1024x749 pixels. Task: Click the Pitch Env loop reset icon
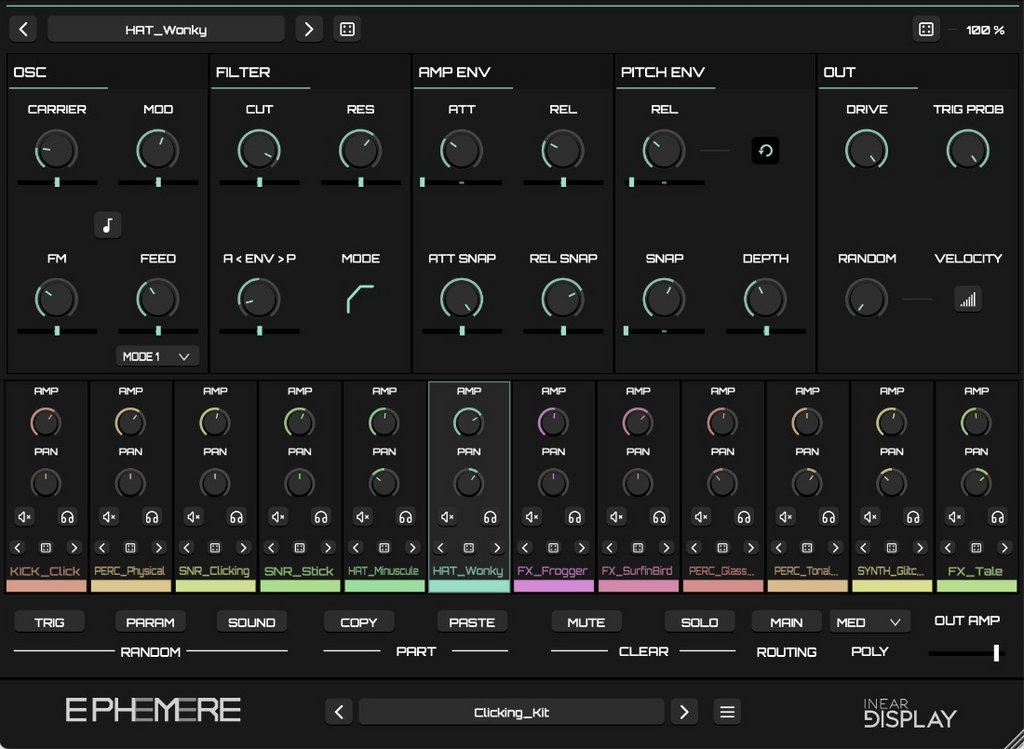(x=765, y=151)
